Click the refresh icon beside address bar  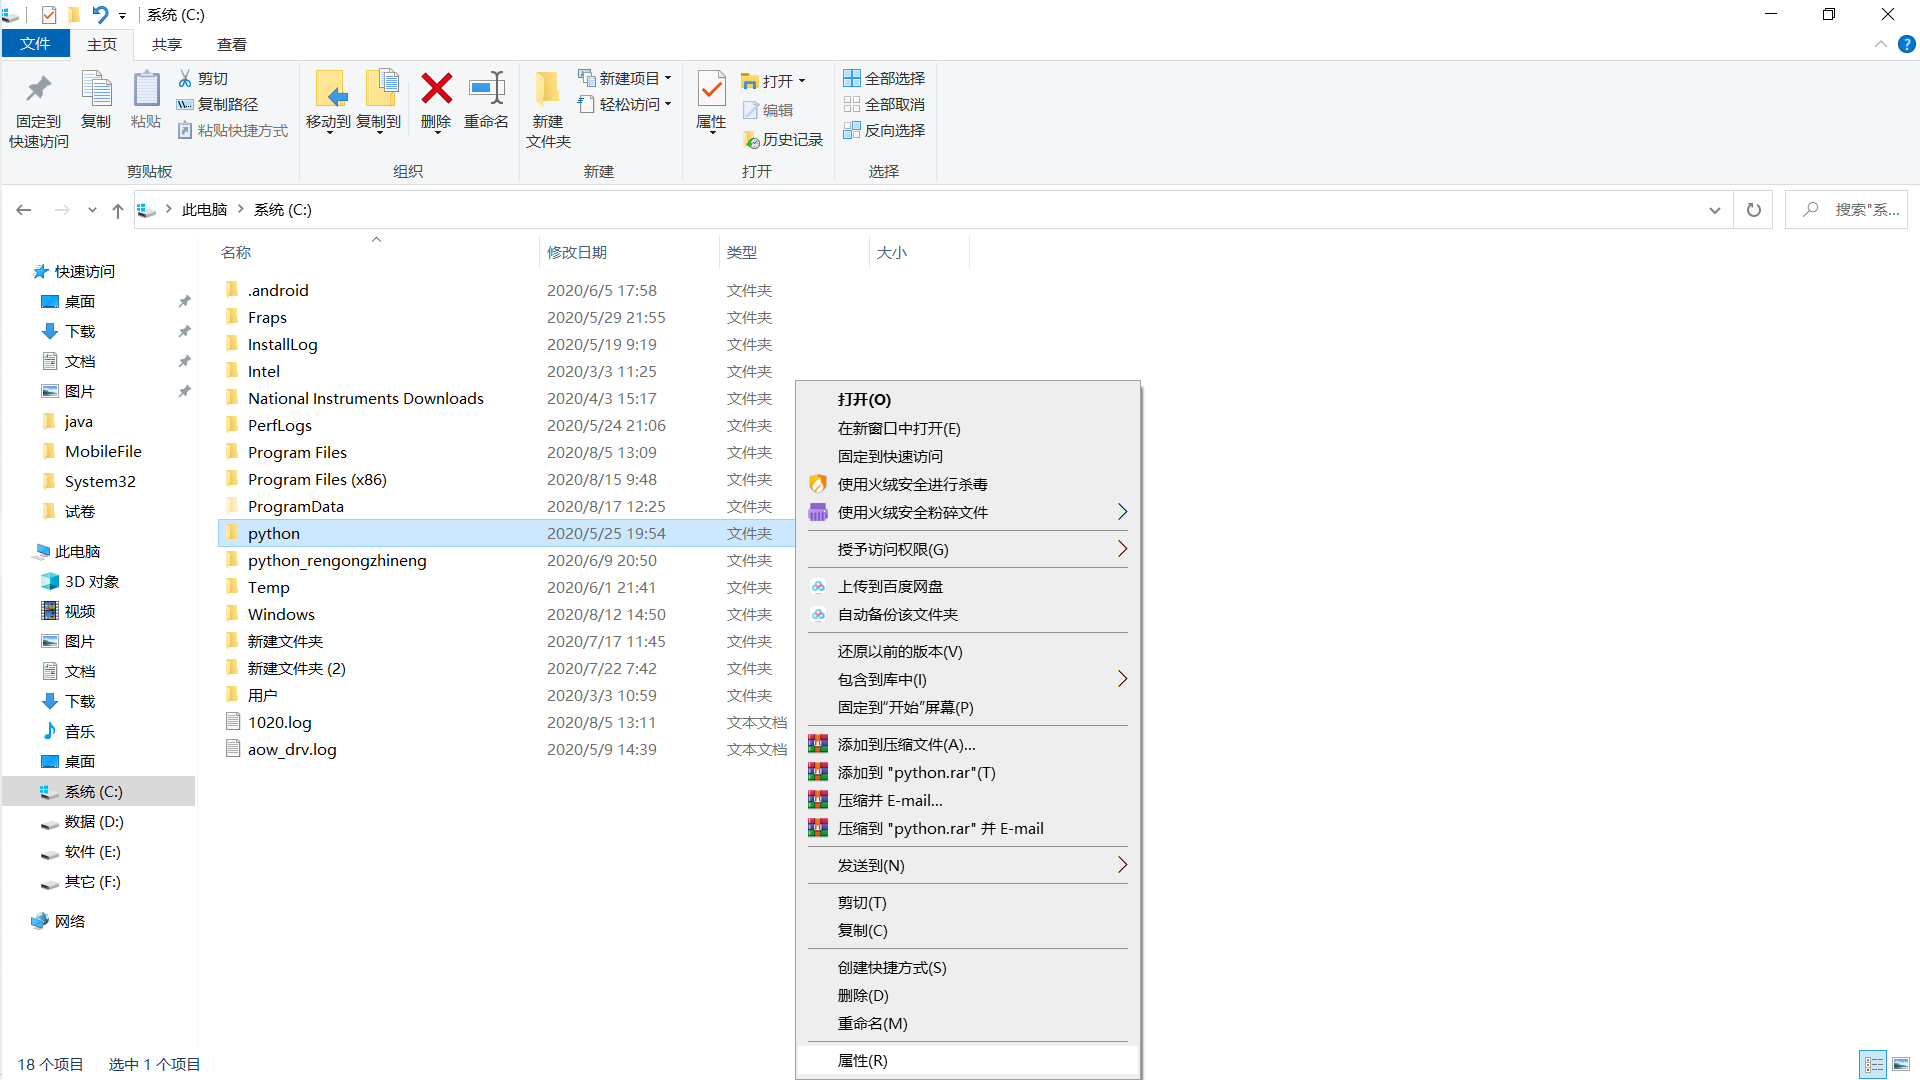1753,210
